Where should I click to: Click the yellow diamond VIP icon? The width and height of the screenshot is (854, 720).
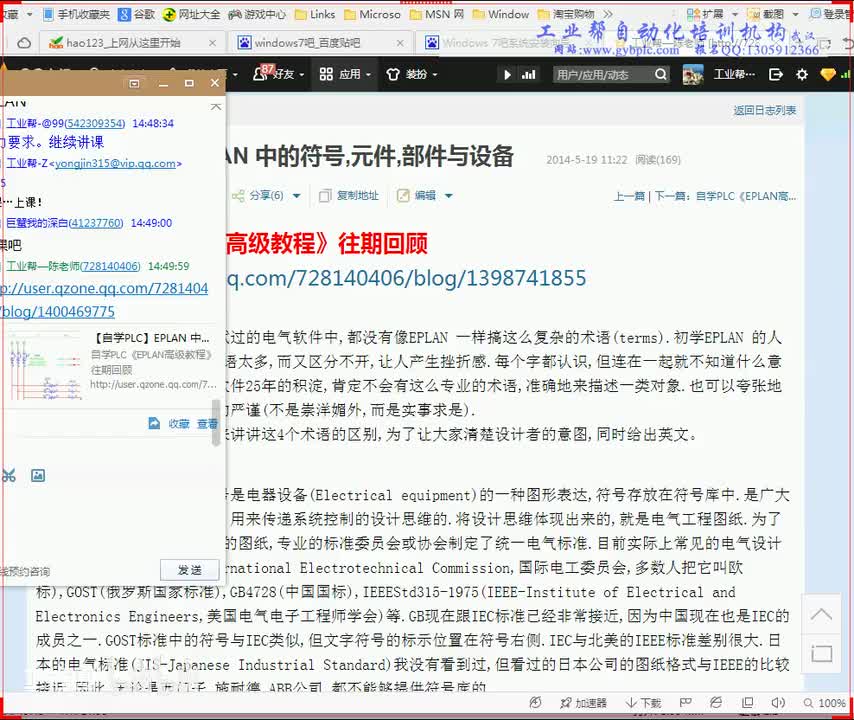pyautogui.click(x=827, y=74)
